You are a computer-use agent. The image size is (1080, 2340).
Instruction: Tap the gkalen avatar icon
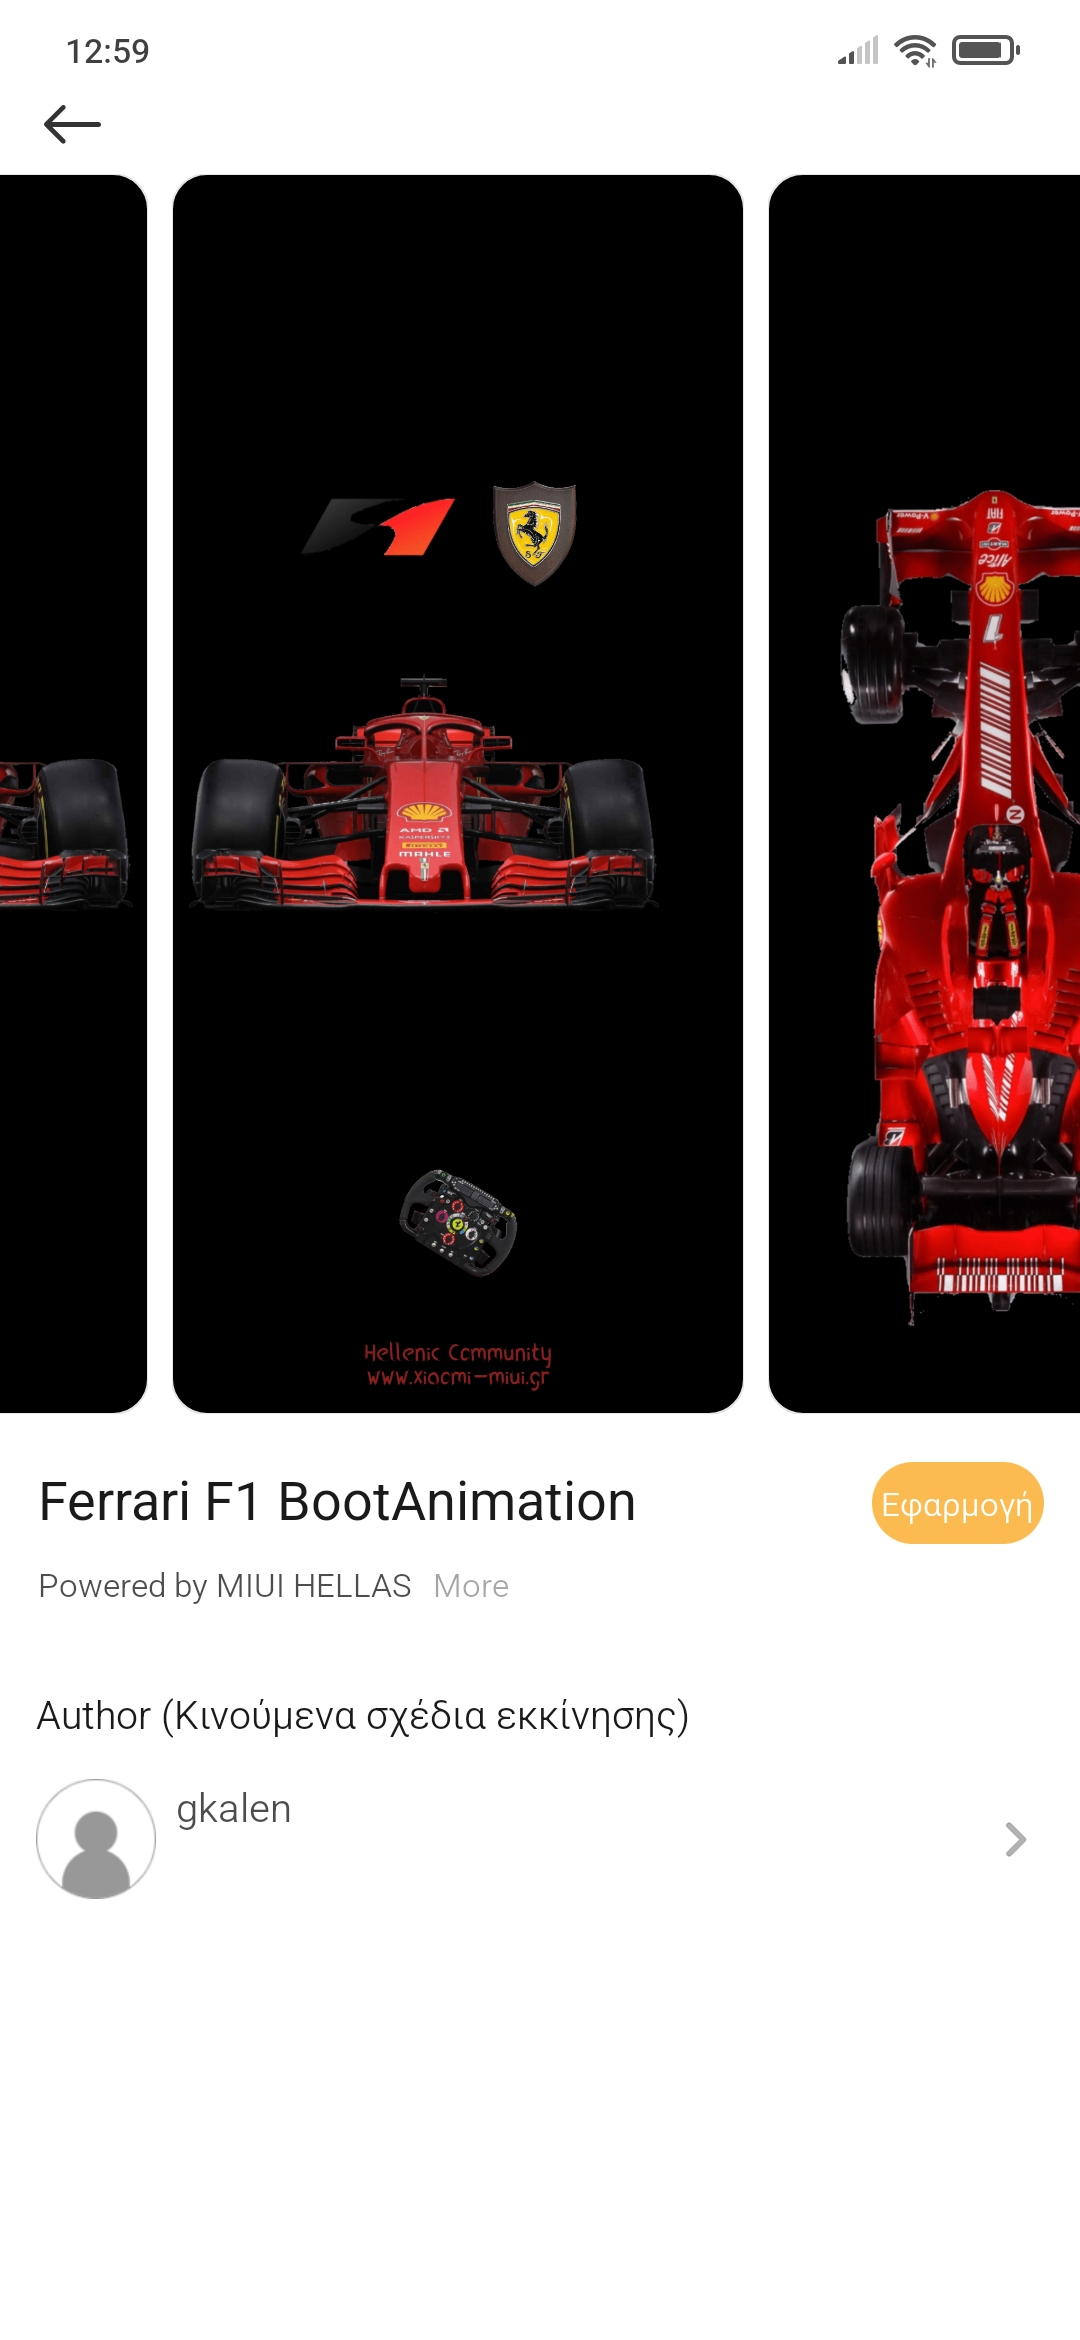pyautogui.click(x=96, y=1839)
